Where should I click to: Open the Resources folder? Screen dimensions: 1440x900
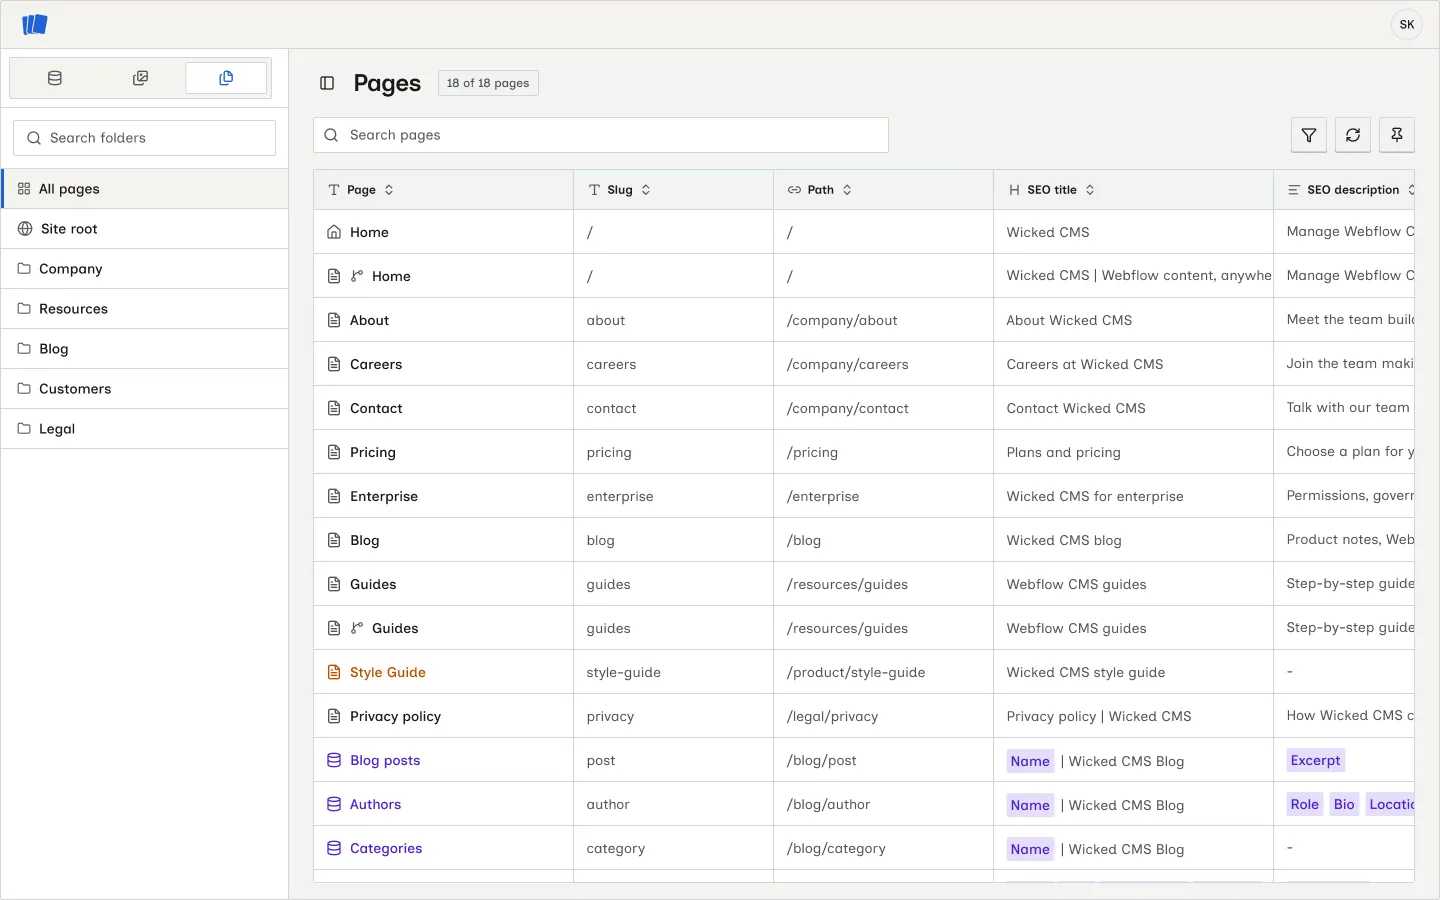pyautogui.click(x=145, y=309)
